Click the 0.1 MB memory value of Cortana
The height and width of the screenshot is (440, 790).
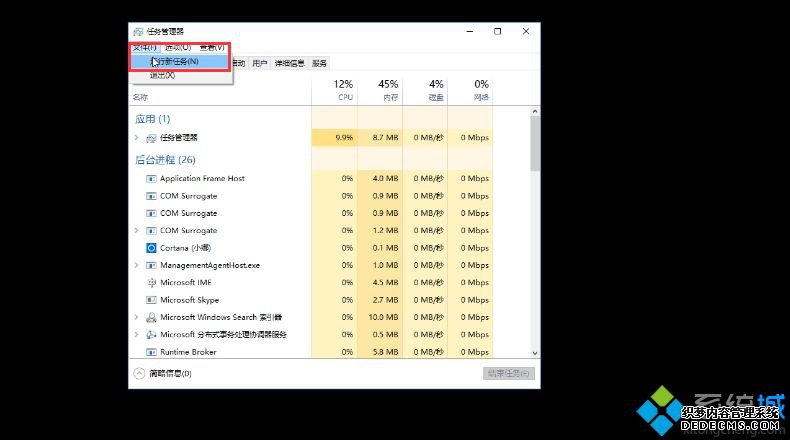click(x=385, y=248)
